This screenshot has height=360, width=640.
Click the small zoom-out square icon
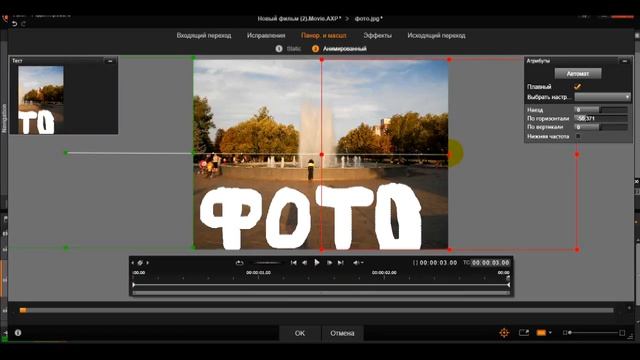coord(565,333)
